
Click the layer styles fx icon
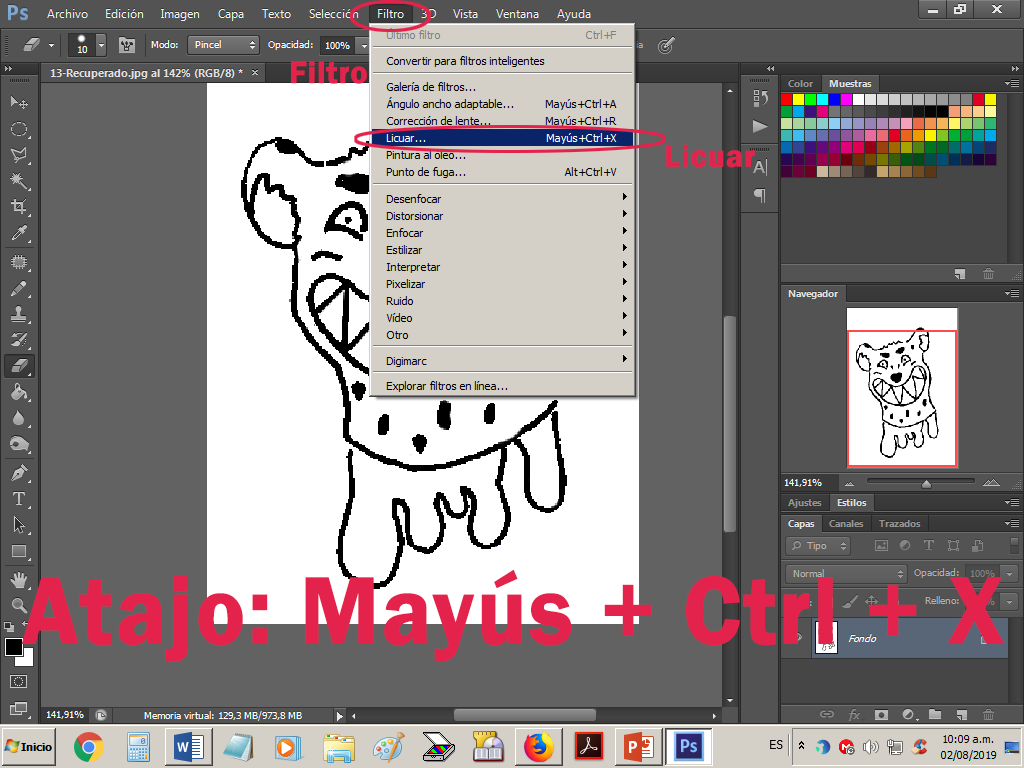(x=854, y=714)
